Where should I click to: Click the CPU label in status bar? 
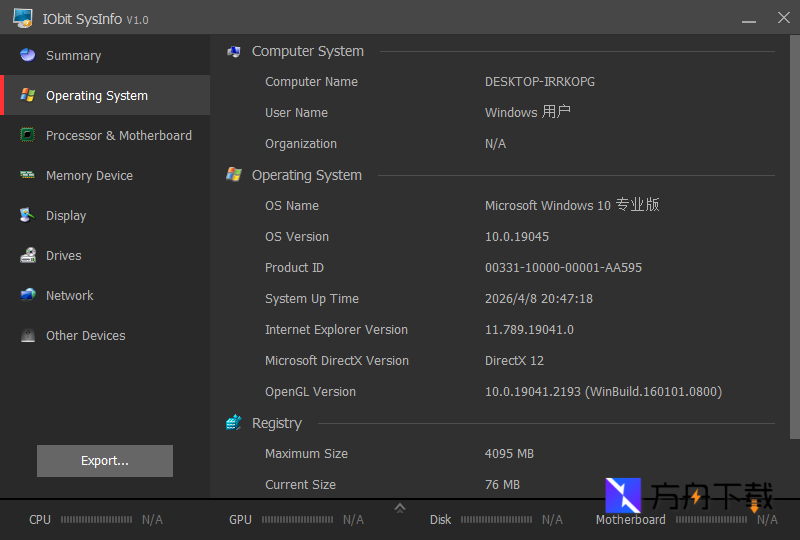point(40,520)
